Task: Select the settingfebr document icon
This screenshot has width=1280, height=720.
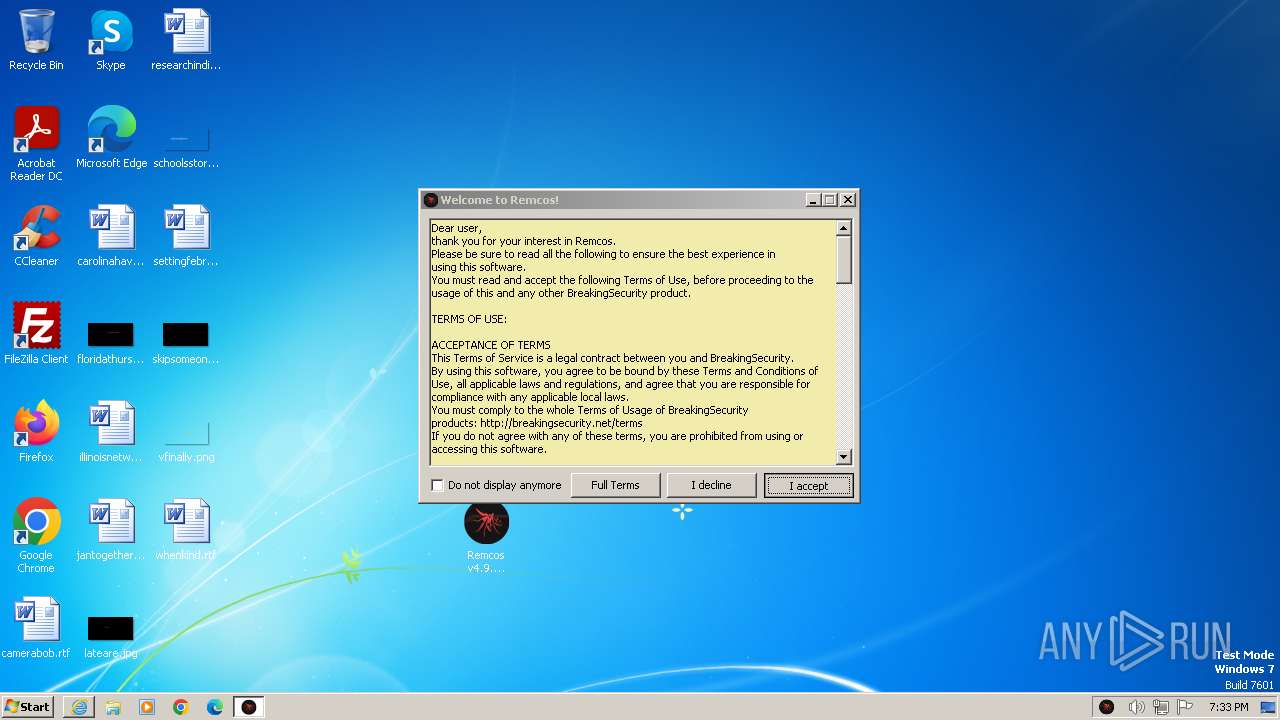Action: coord(186,236)
